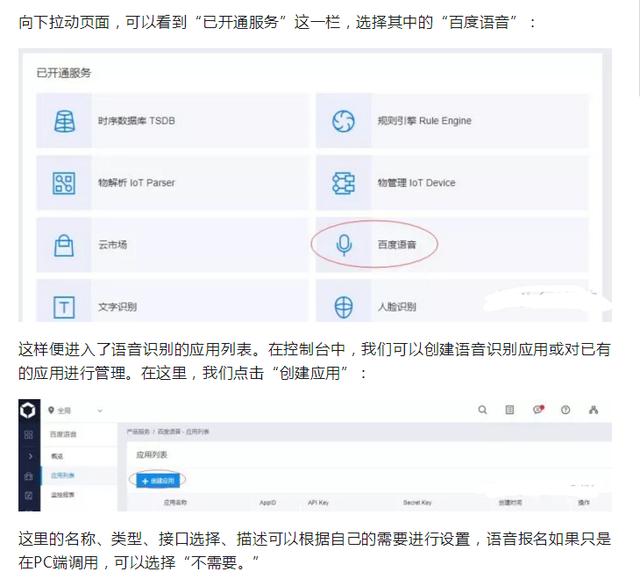The width and height of the screenshot is (640, 579).
Task: Click the 产品服务 breadcrumb link
Action: coord(138,431)
